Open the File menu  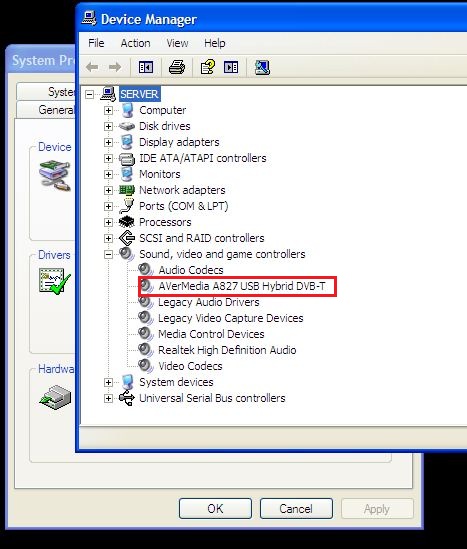(96, 43)
